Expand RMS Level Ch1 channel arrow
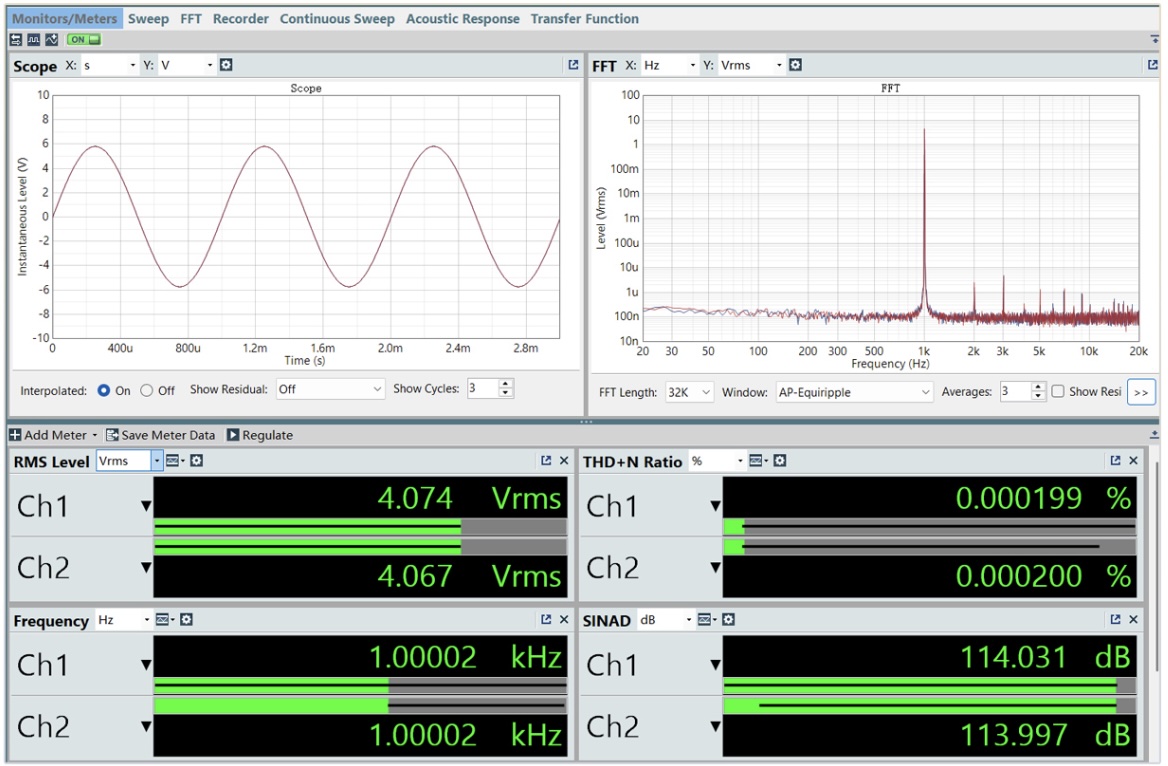The height and width of the screenshot is (766, 1168). click(146, 506)
